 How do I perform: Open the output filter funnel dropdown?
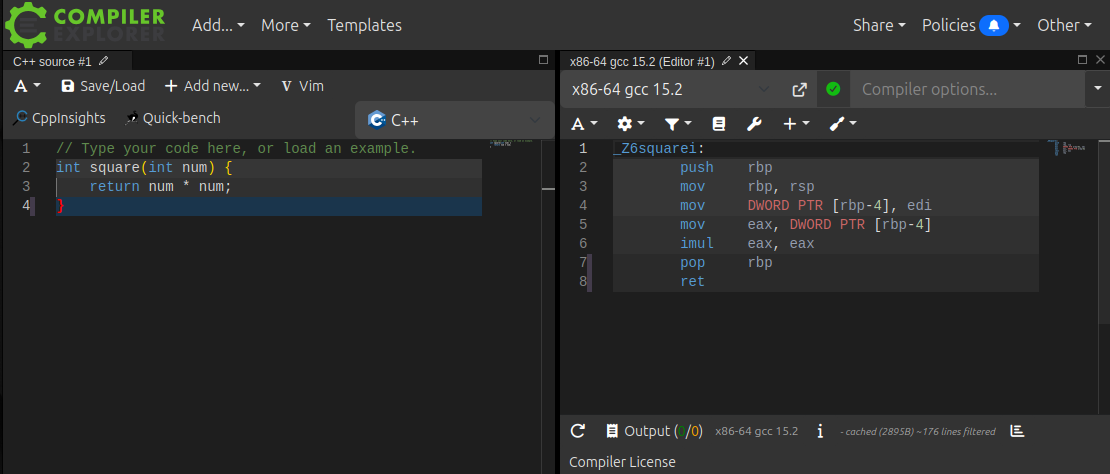click(x=677, y=124)
